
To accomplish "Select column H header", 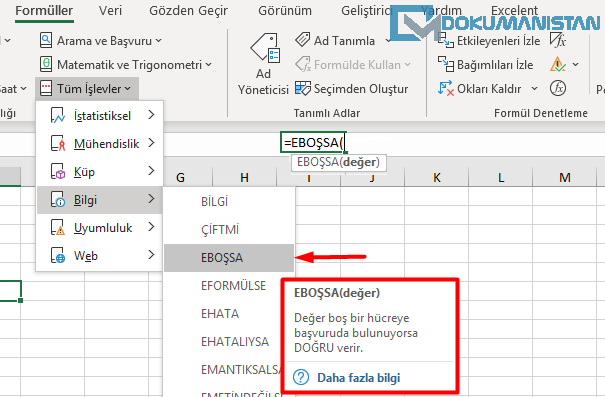I will pyautogui.click(x=244, y=177).
